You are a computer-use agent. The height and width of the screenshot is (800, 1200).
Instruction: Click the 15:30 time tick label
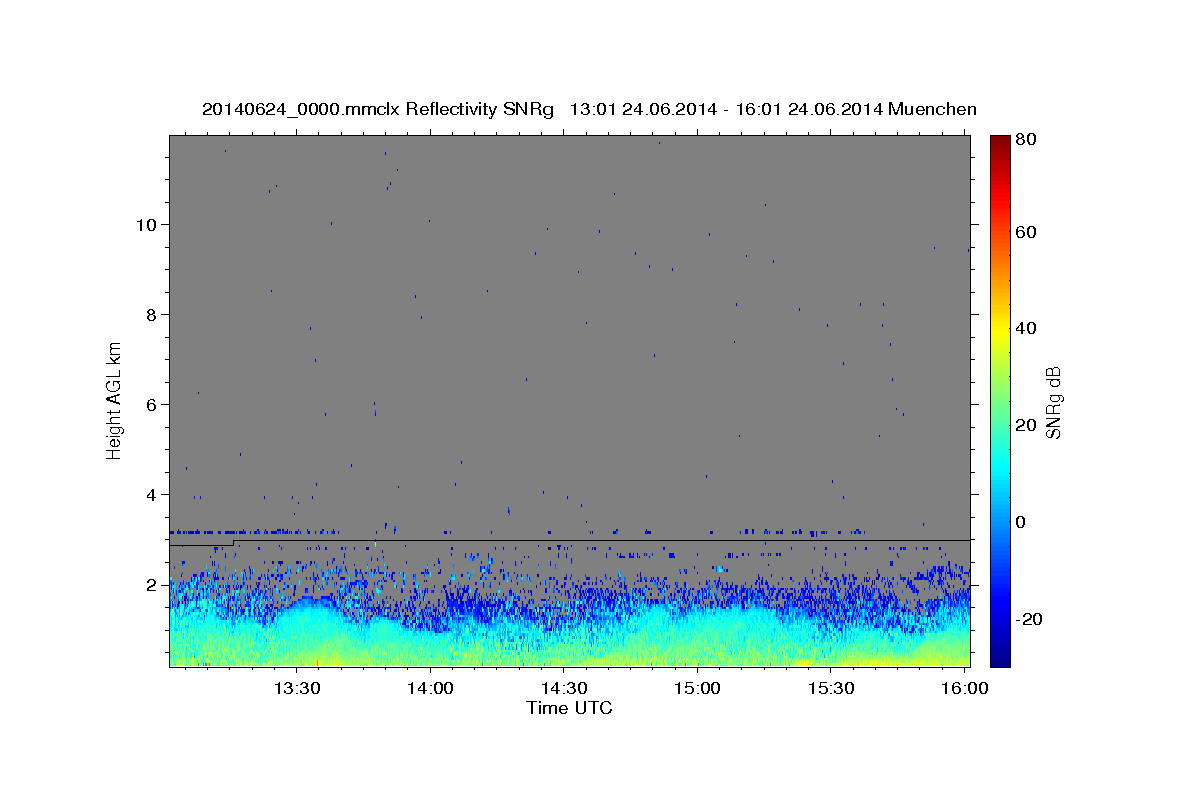[x=830, y=689]
